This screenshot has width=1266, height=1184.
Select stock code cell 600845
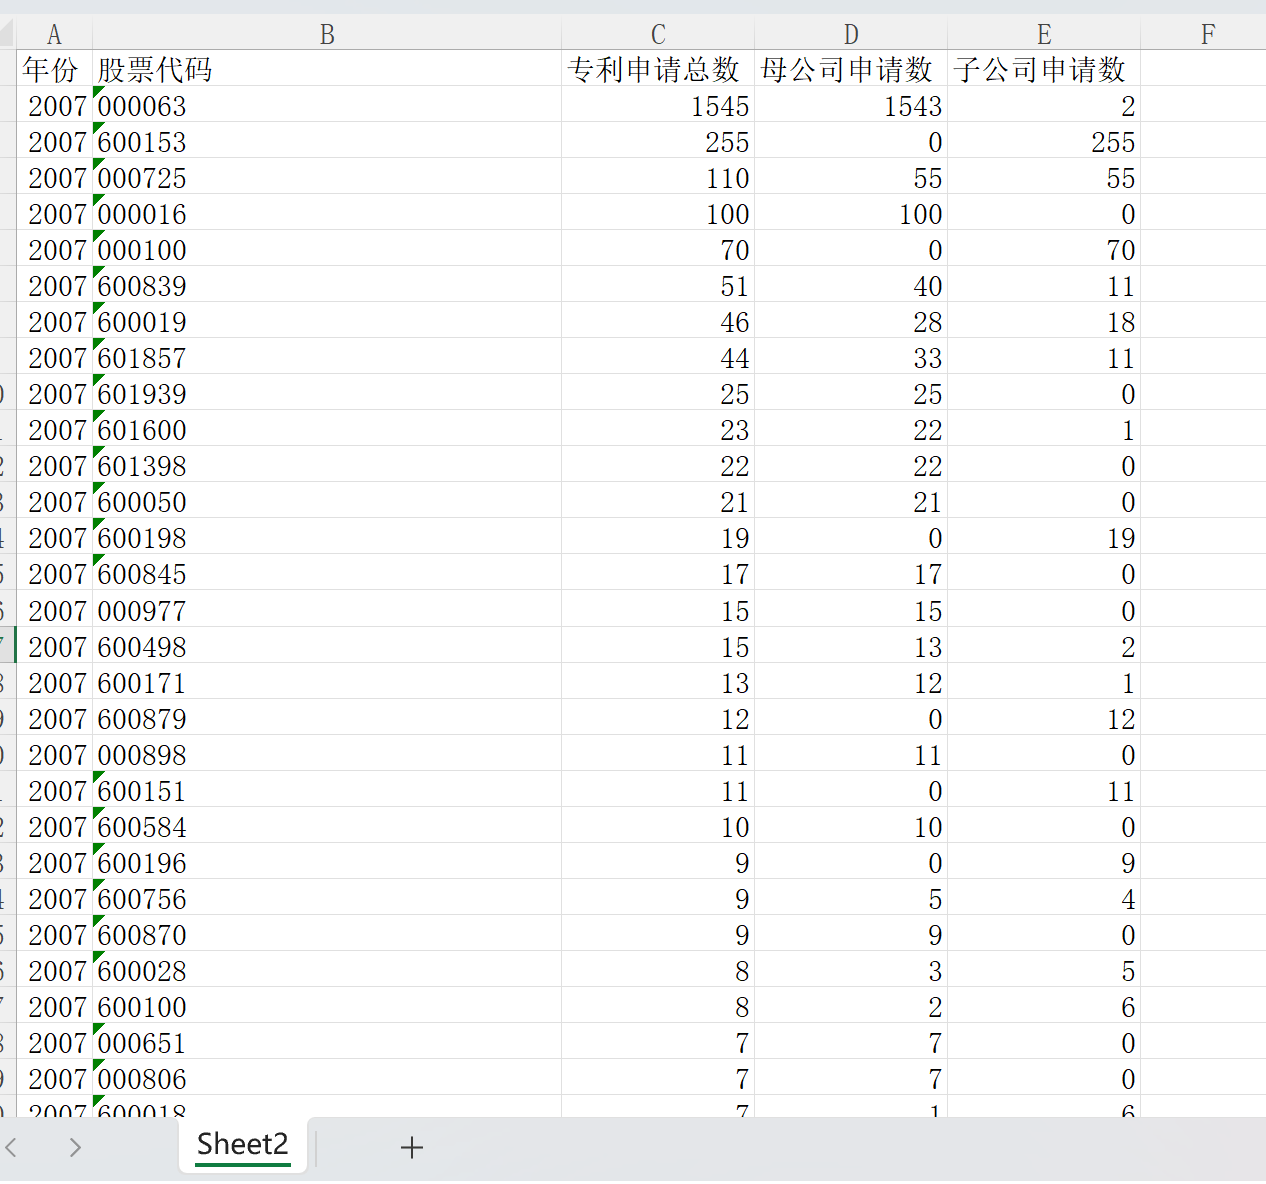tap(327, 572)
